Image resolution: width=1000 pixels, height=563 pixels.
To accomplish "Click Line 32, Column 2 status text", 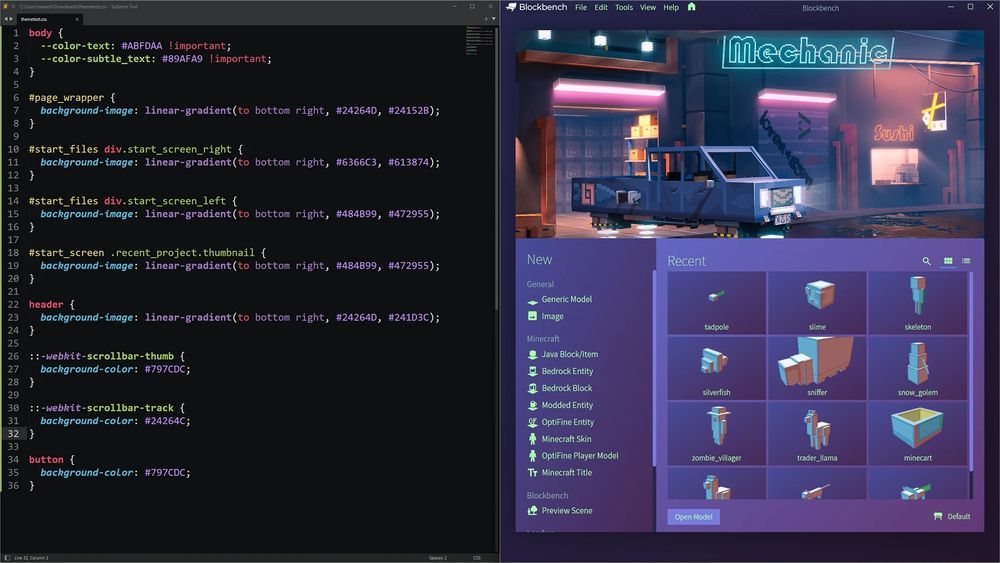I will pos(31,558).
